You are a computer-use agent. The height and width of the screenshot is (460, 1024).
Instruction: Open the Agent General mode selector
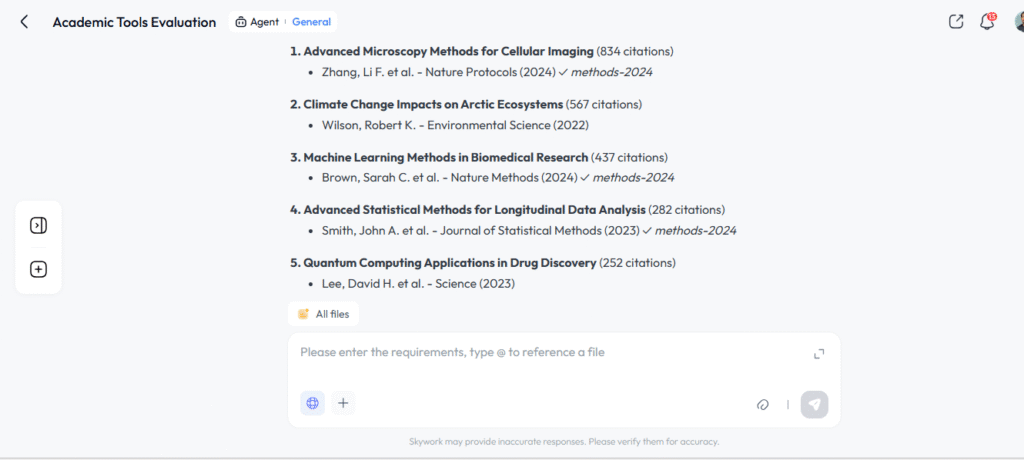[283, 22]
